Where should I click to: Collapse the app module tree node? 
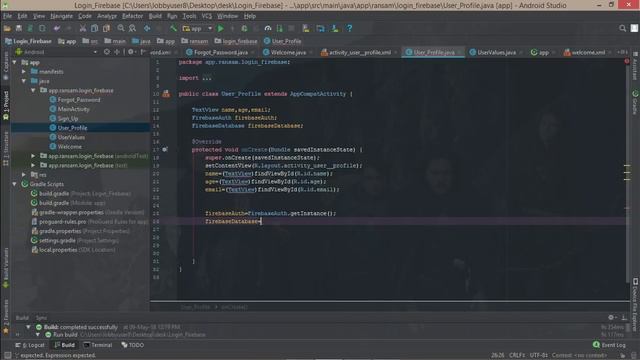(15, 62)
